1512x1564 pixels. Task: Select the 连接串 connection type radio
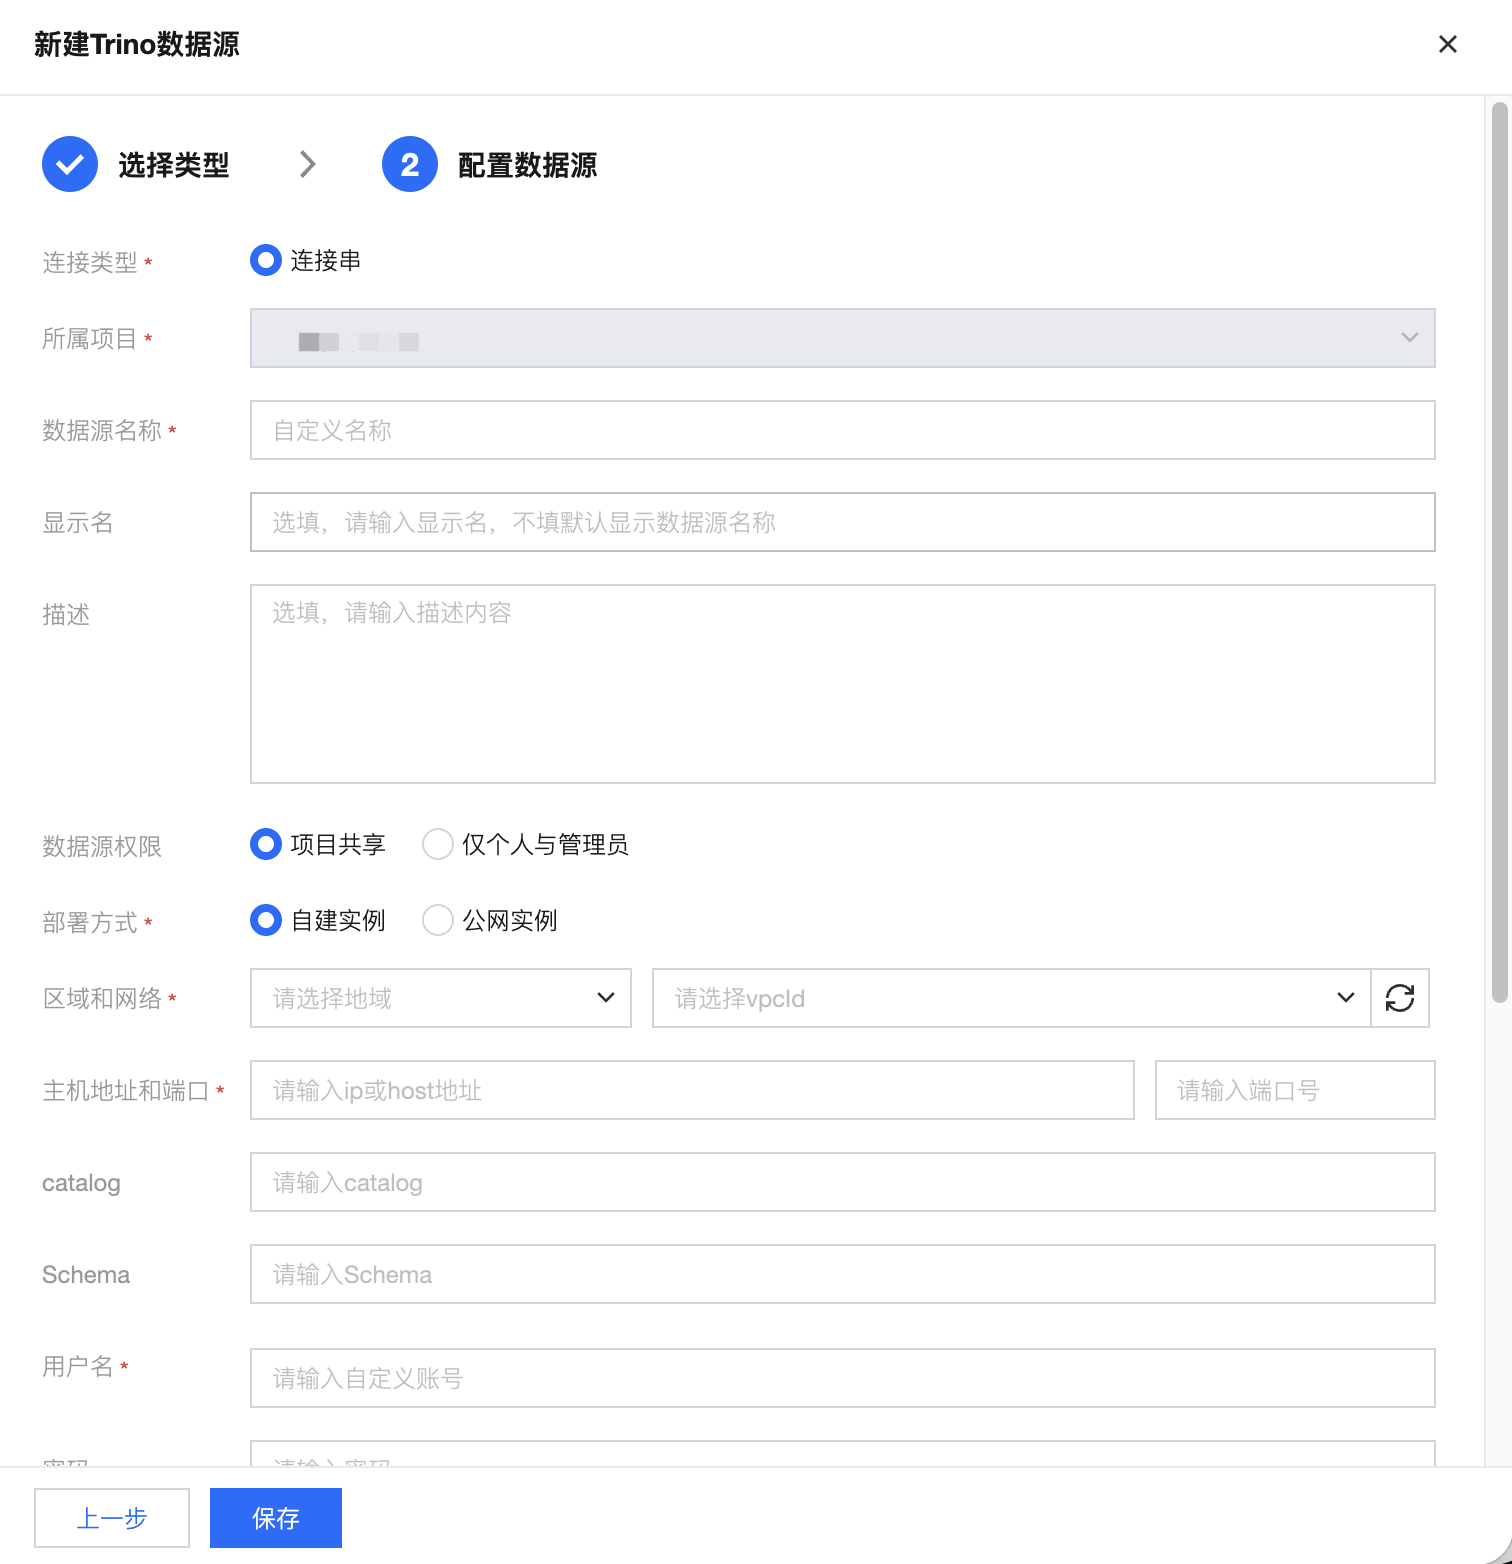click(x=266, y=261)
